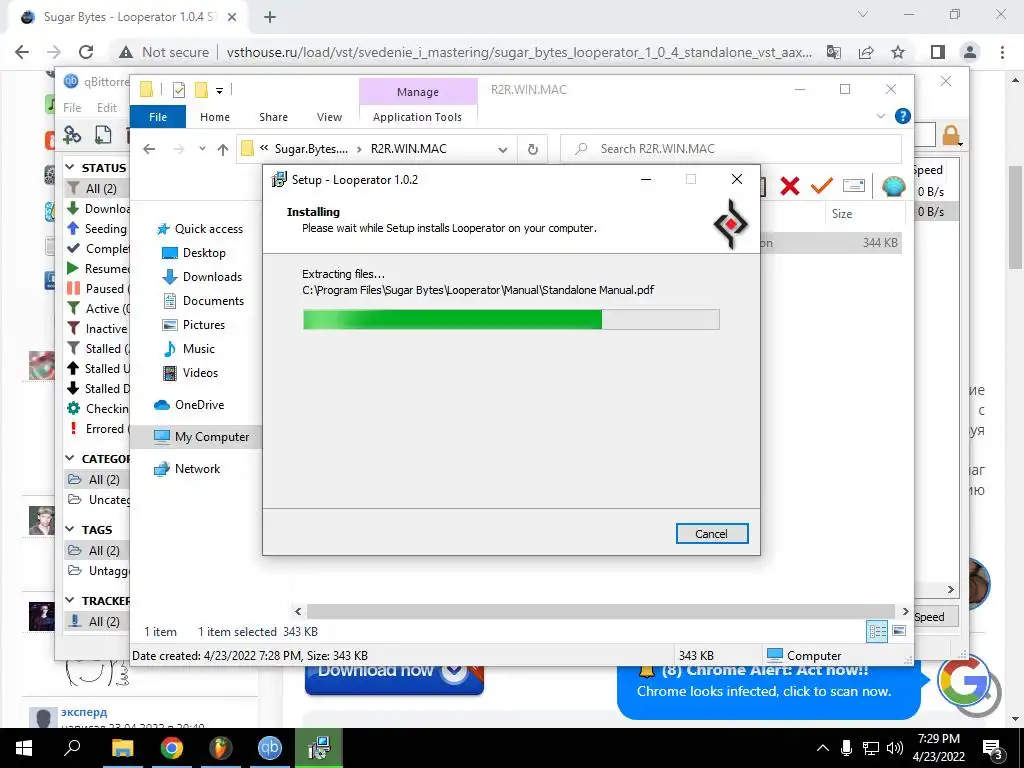The height and width of the screenshot is (768, 1024).
Task: Collapse the TRACKERS section in qBittorrent
Action: (x=70, y=600)
